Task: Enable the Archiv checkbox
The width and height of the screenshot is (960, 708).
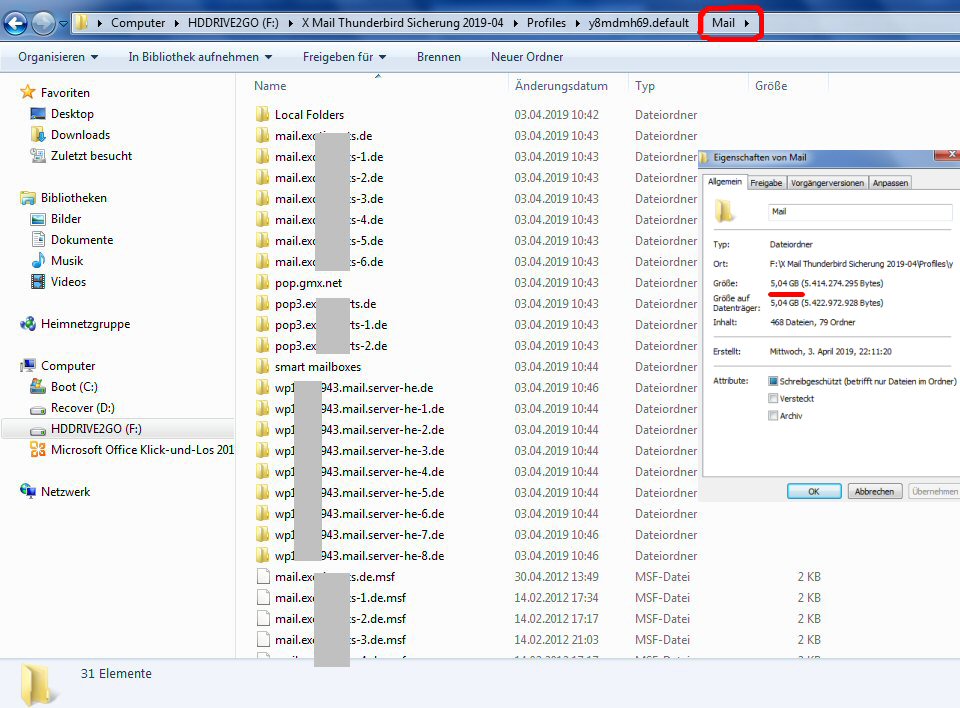Action: tap(773, 415)
